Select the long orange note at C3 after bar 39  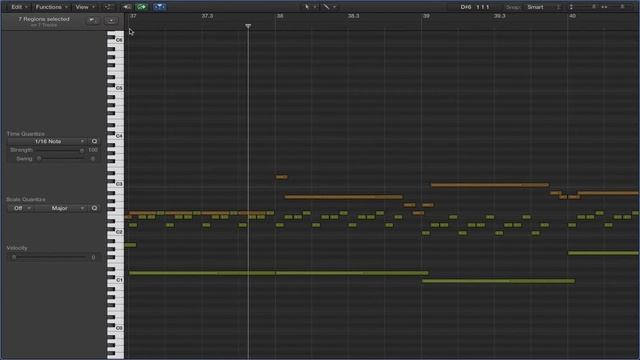pyautogui.click(x=490, y=185)
